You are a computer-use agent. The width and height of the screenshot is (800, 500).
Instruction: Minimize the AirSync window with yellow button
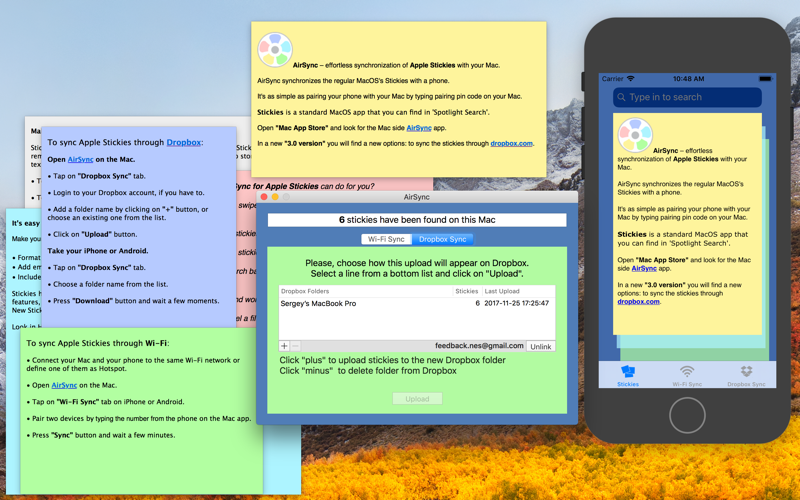point(275,197)
